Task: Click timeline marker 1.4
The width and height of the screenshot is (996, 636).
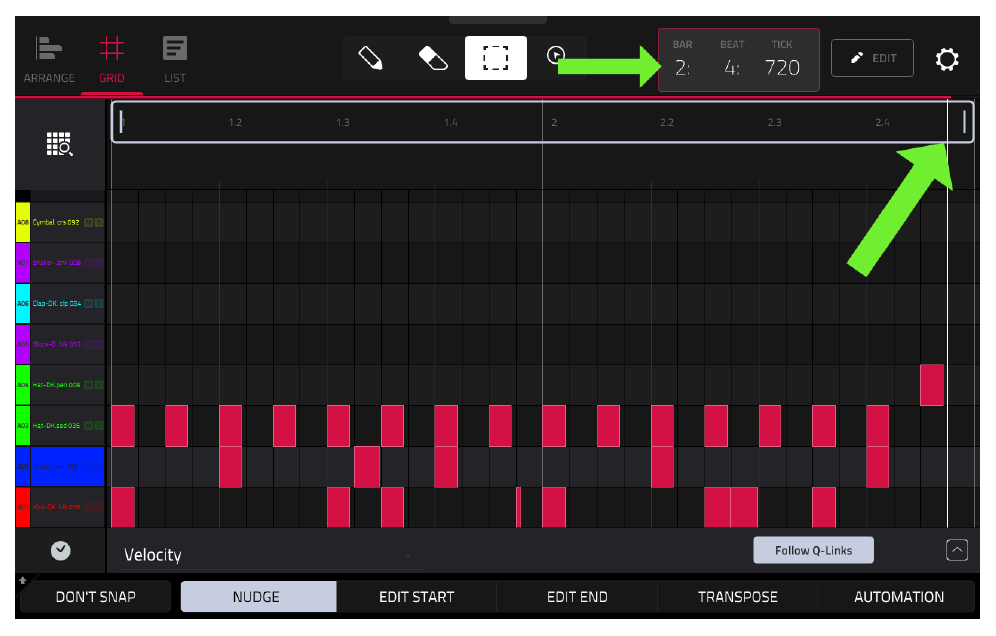Action: pyautogui.click(x=450, y=122)
